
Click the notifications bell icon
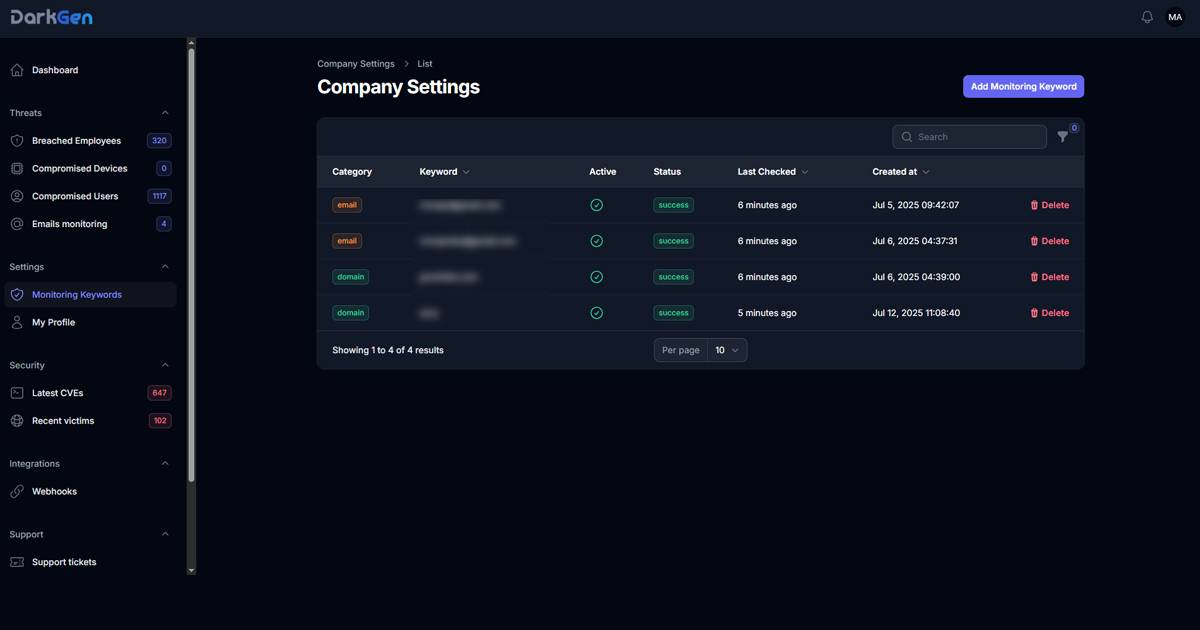[x=1147, y=17]
